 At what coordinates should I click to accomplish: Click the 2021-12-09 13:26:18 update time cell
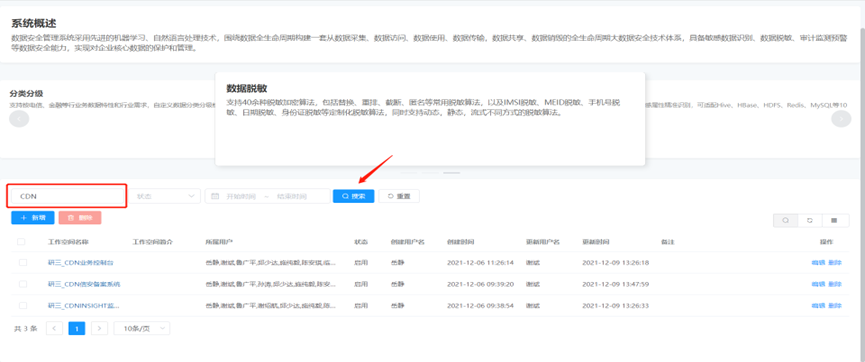616,263
